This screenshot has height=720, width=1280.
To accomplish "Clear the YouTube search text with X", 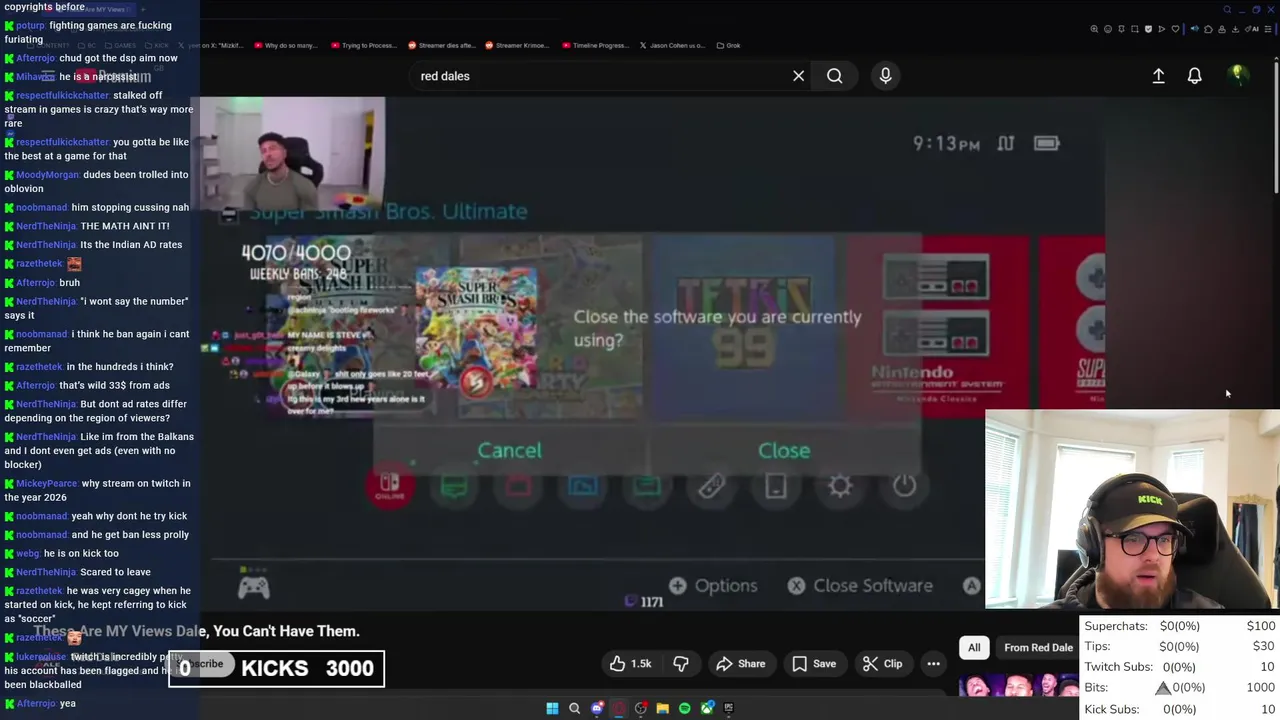I will [x=798, y=76].
